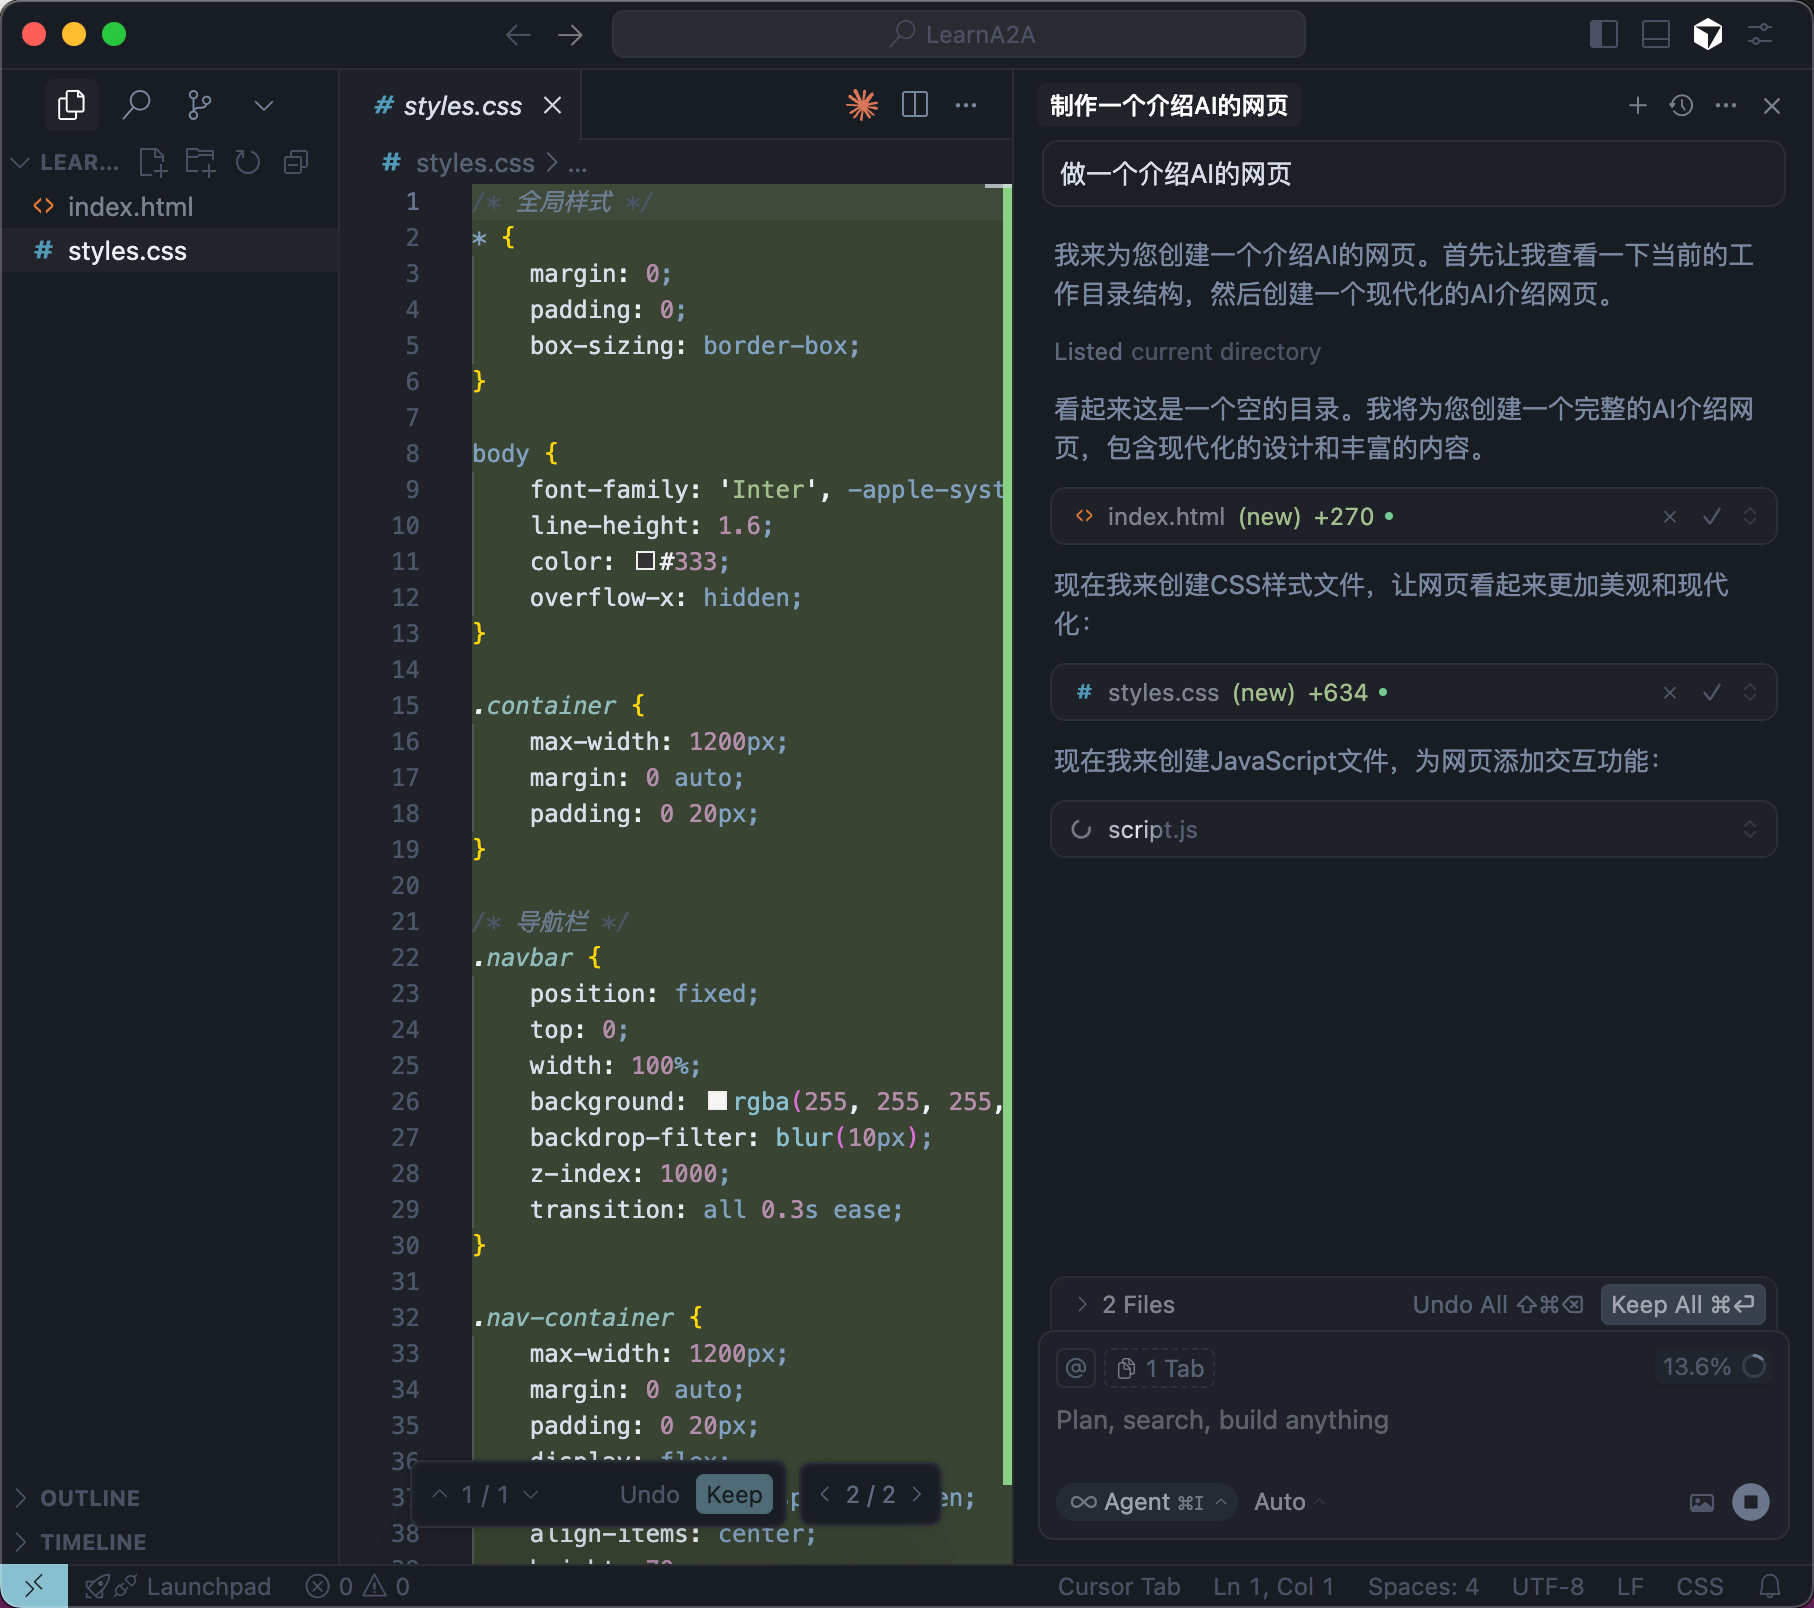This screenshot has height=1608, width=1814.
Task: Start a new chat with plus icon
Action: [x=1637, y=105]
